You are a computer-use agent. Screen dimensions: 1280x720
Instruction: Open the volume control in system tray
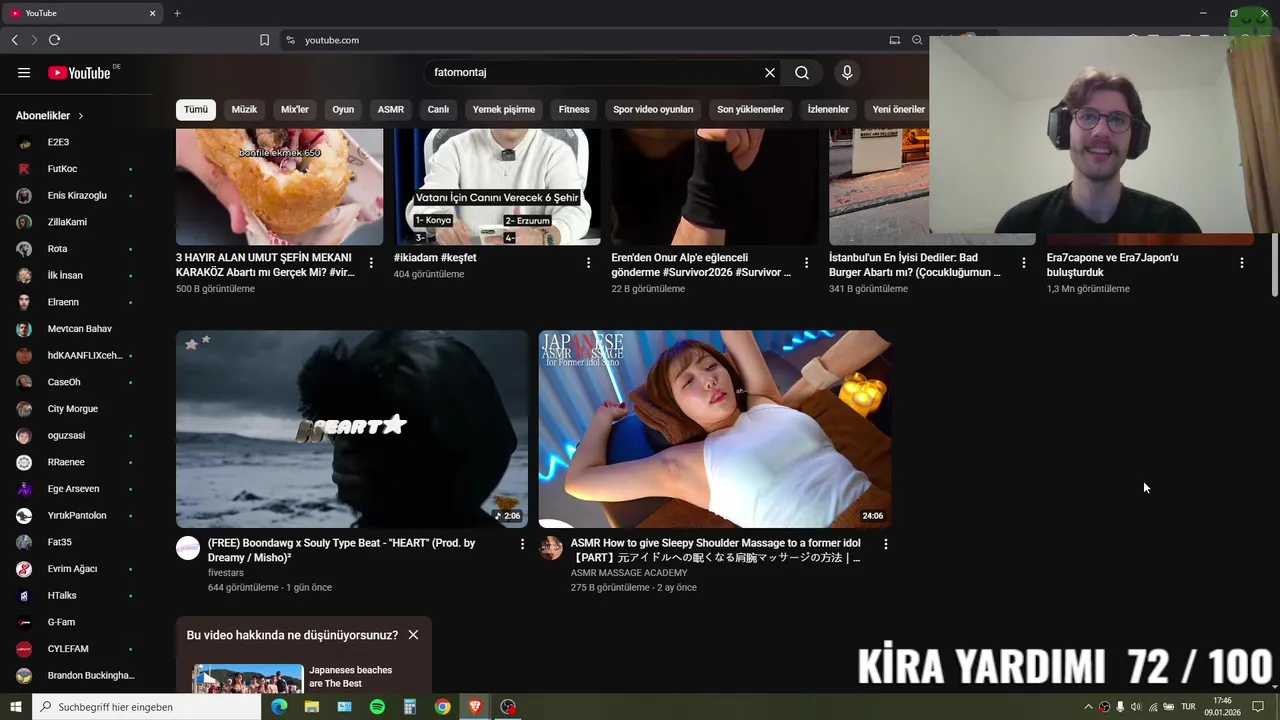(x=1136, y=707)
